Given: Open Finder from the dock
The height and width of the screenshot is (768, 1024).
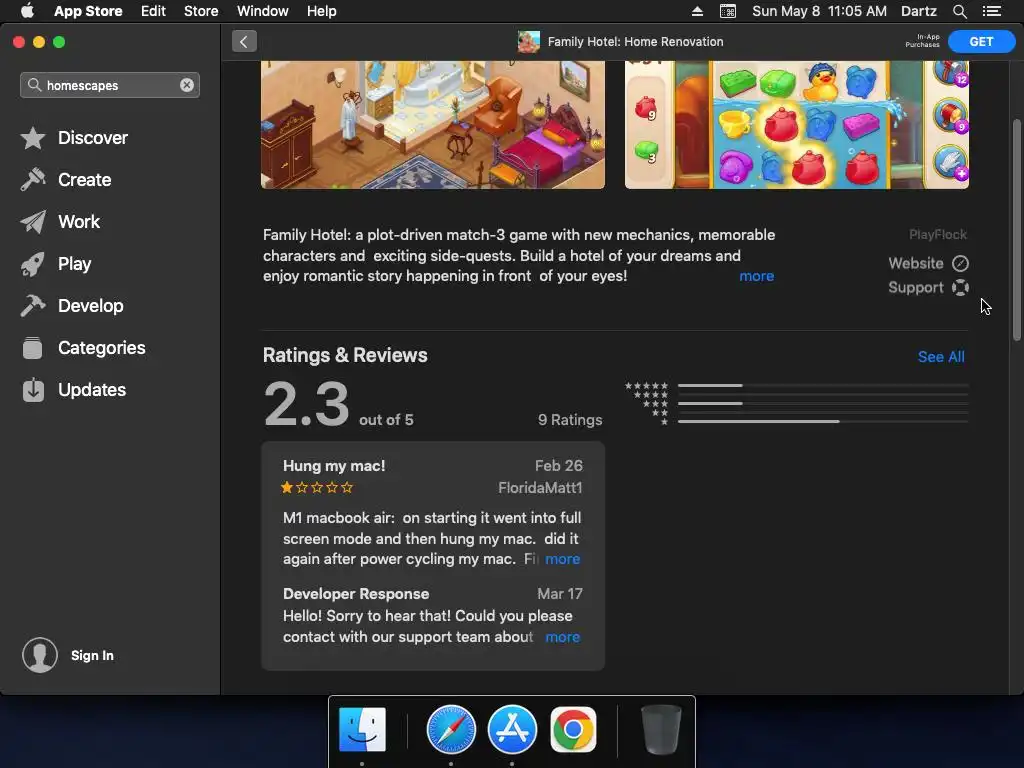Looking at the screenshot, I should (x=362, y=729).
